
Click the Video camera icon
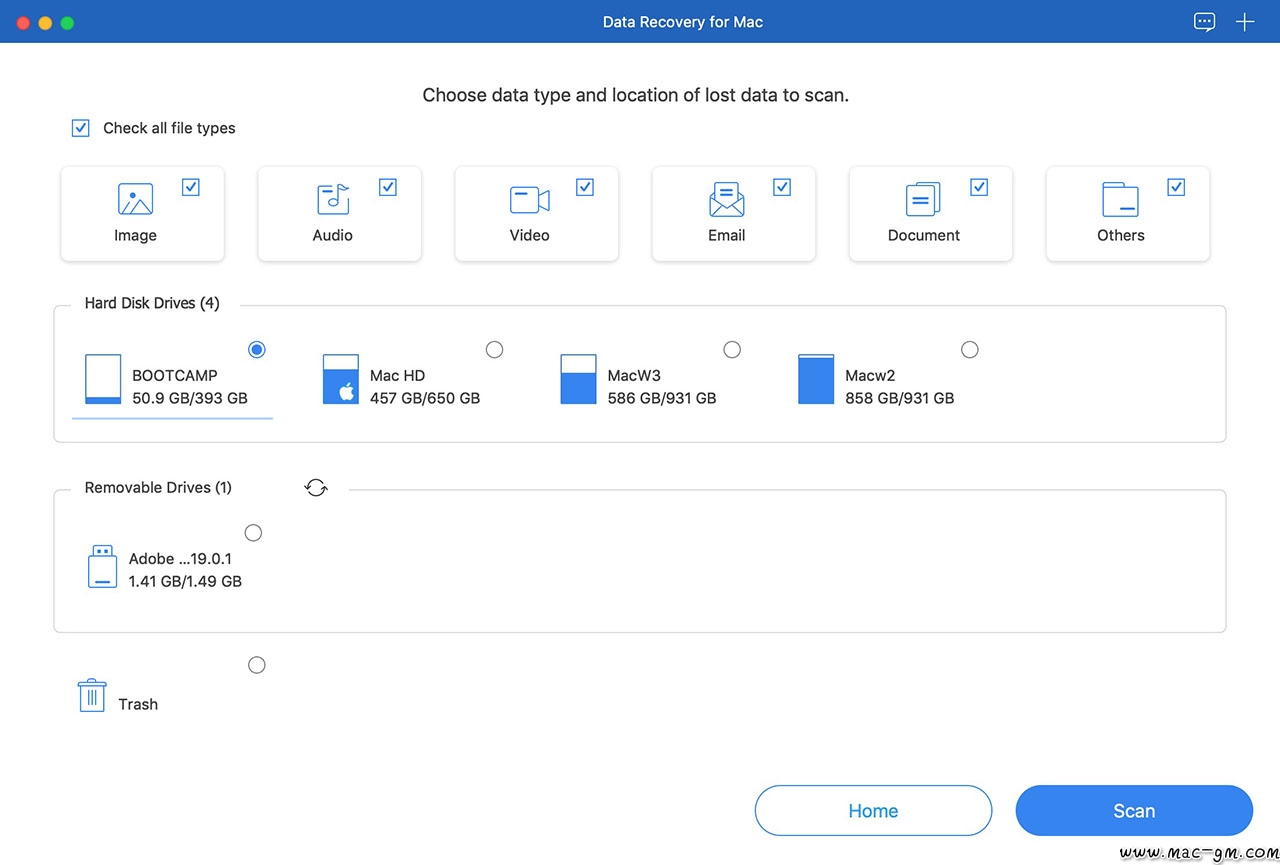pyautogui.click(x=530, y=200)
